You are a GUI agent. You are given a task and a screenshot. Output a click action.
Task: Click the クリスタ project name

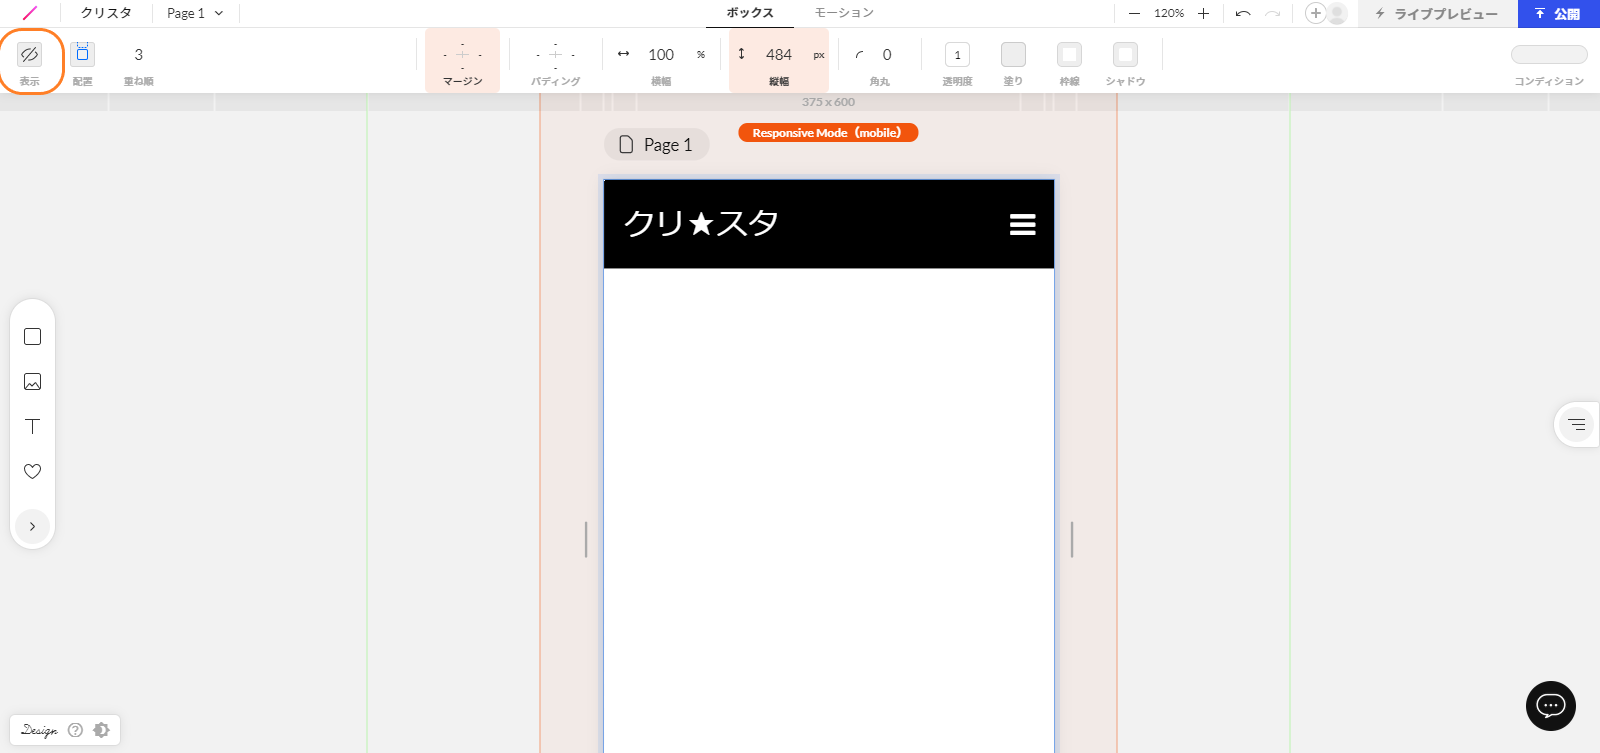[x=106, y=13]
